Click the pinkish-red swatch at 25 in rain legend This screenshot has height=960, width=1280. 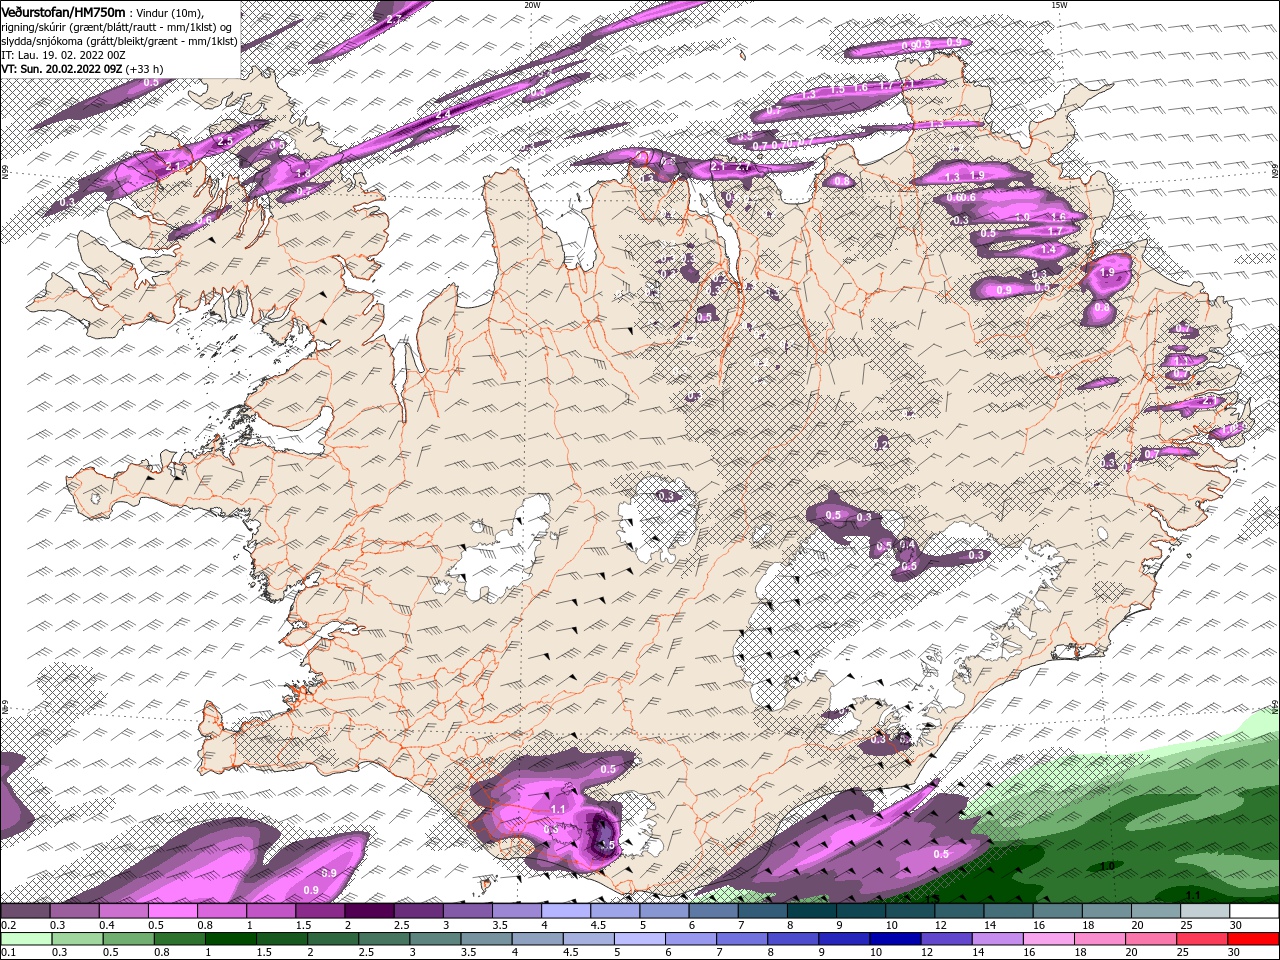click(x=1203, y=939)
